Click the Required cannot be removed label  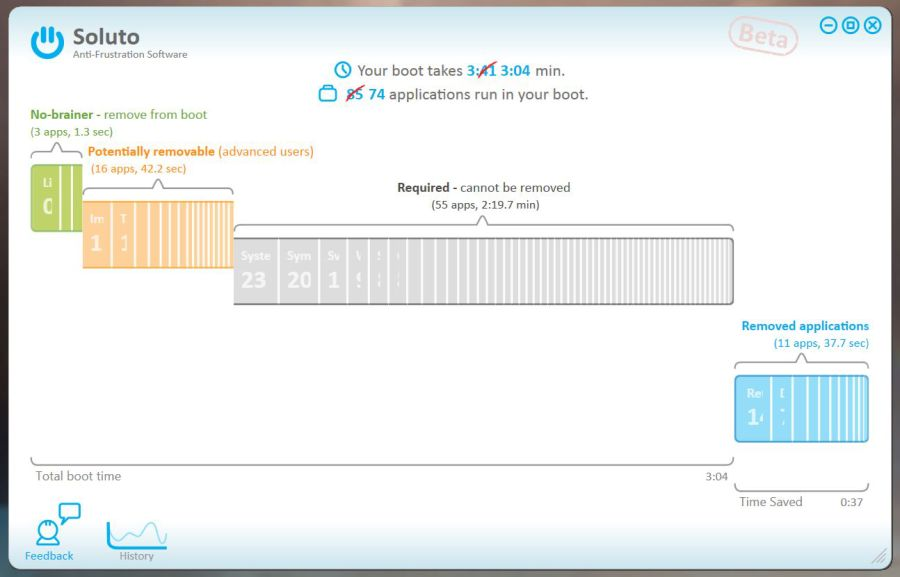(484, 188)
